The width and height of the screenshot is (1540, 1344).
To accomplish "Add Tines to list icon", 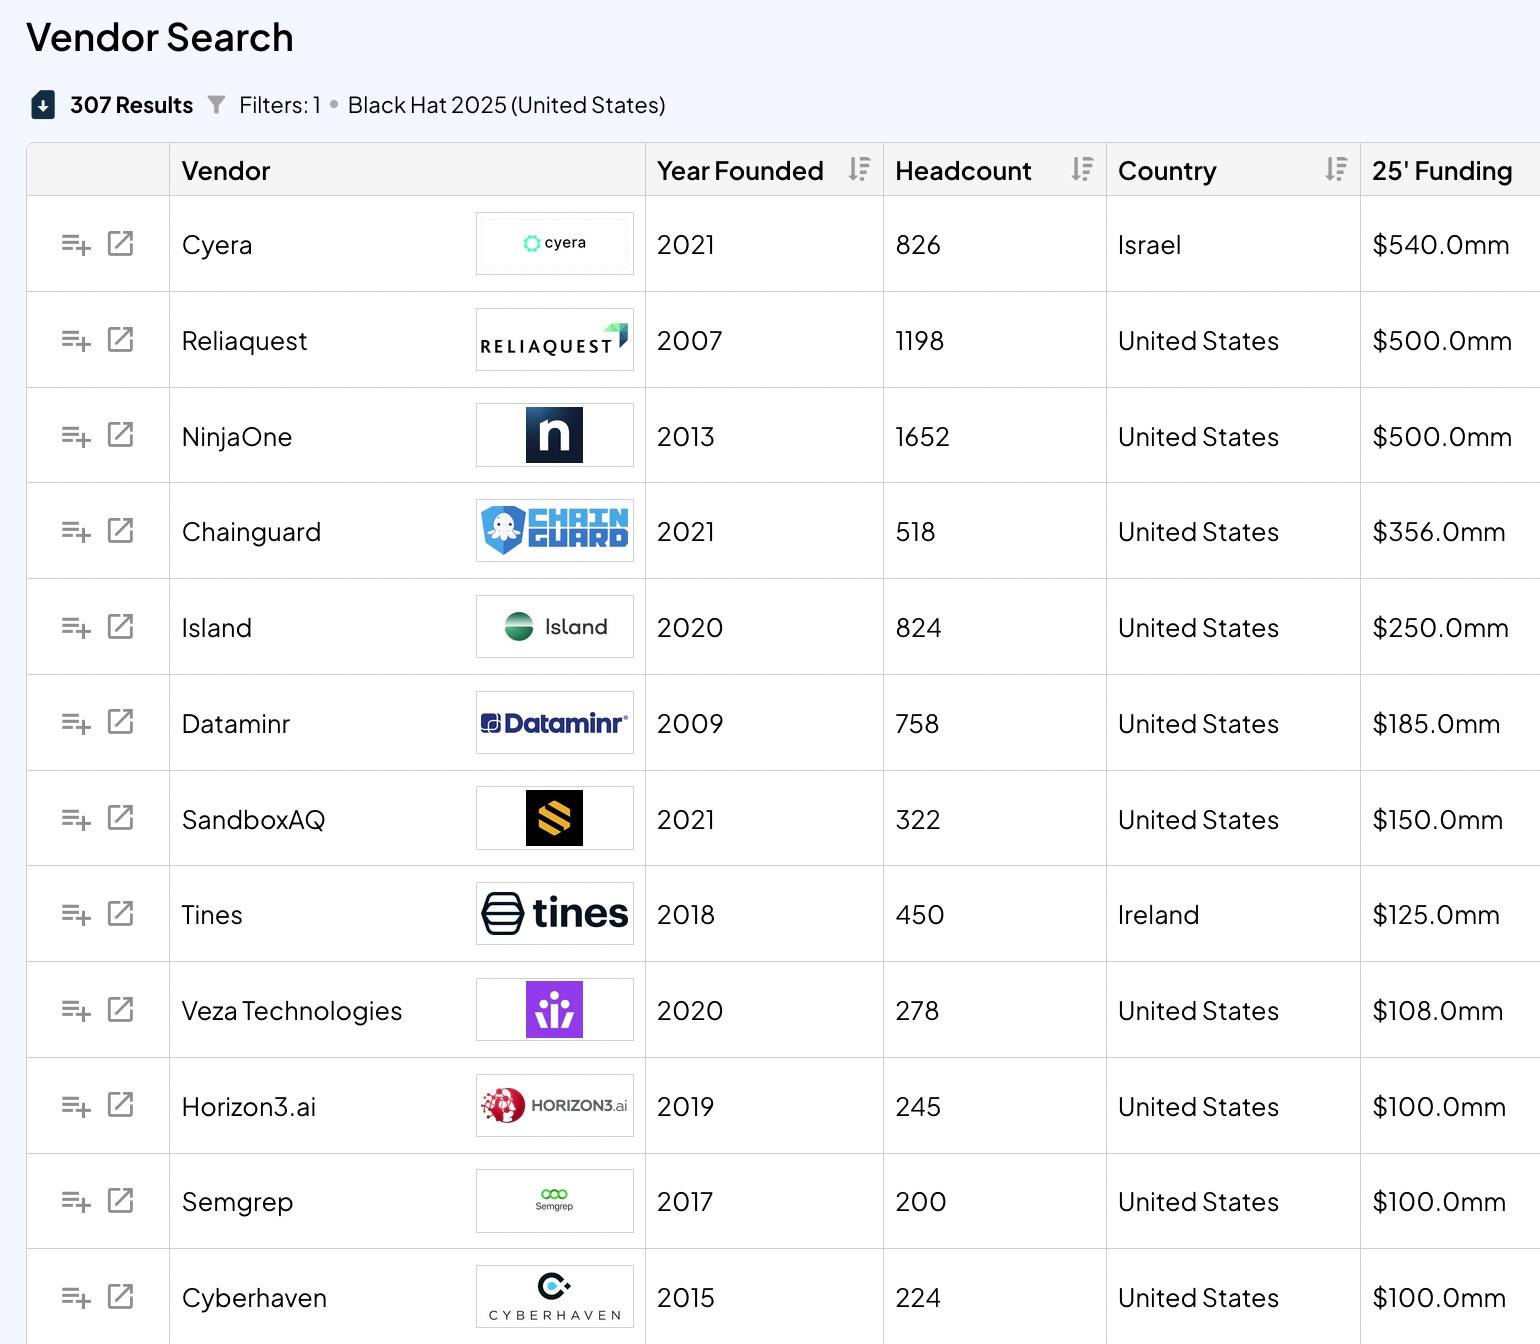I will pos(76,914).
